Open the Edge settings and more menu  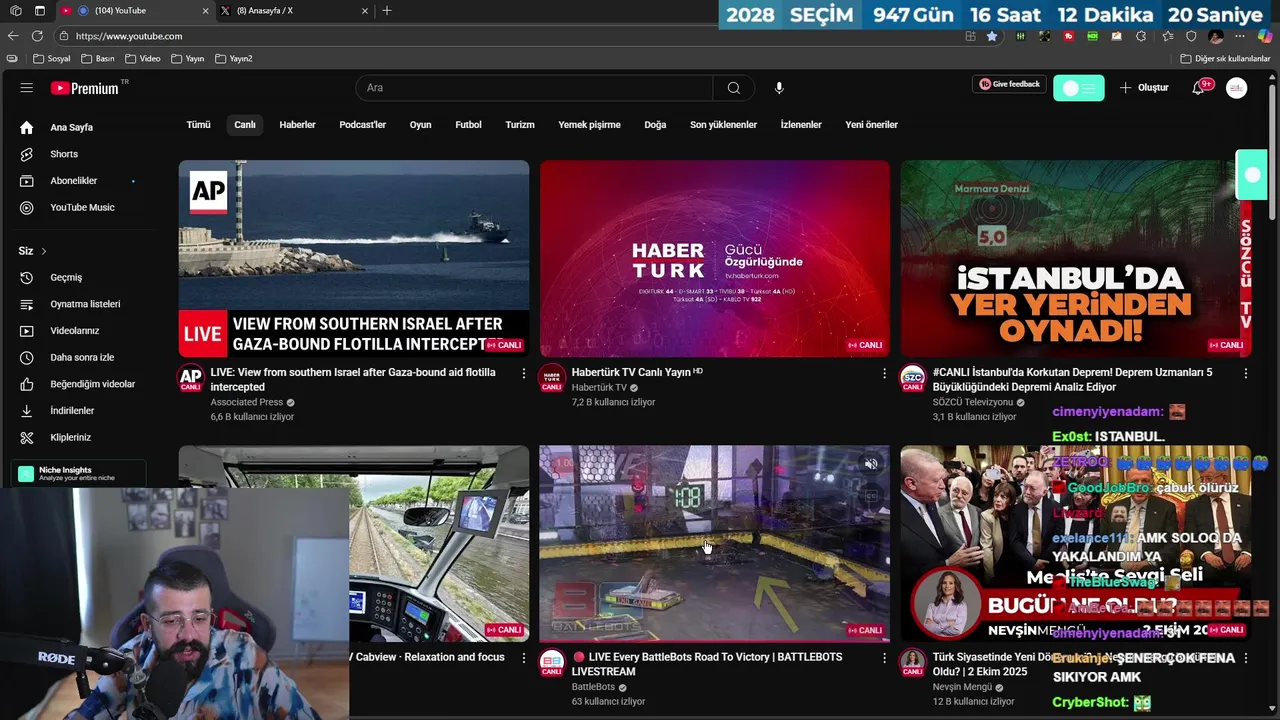tap(1240, 36)
